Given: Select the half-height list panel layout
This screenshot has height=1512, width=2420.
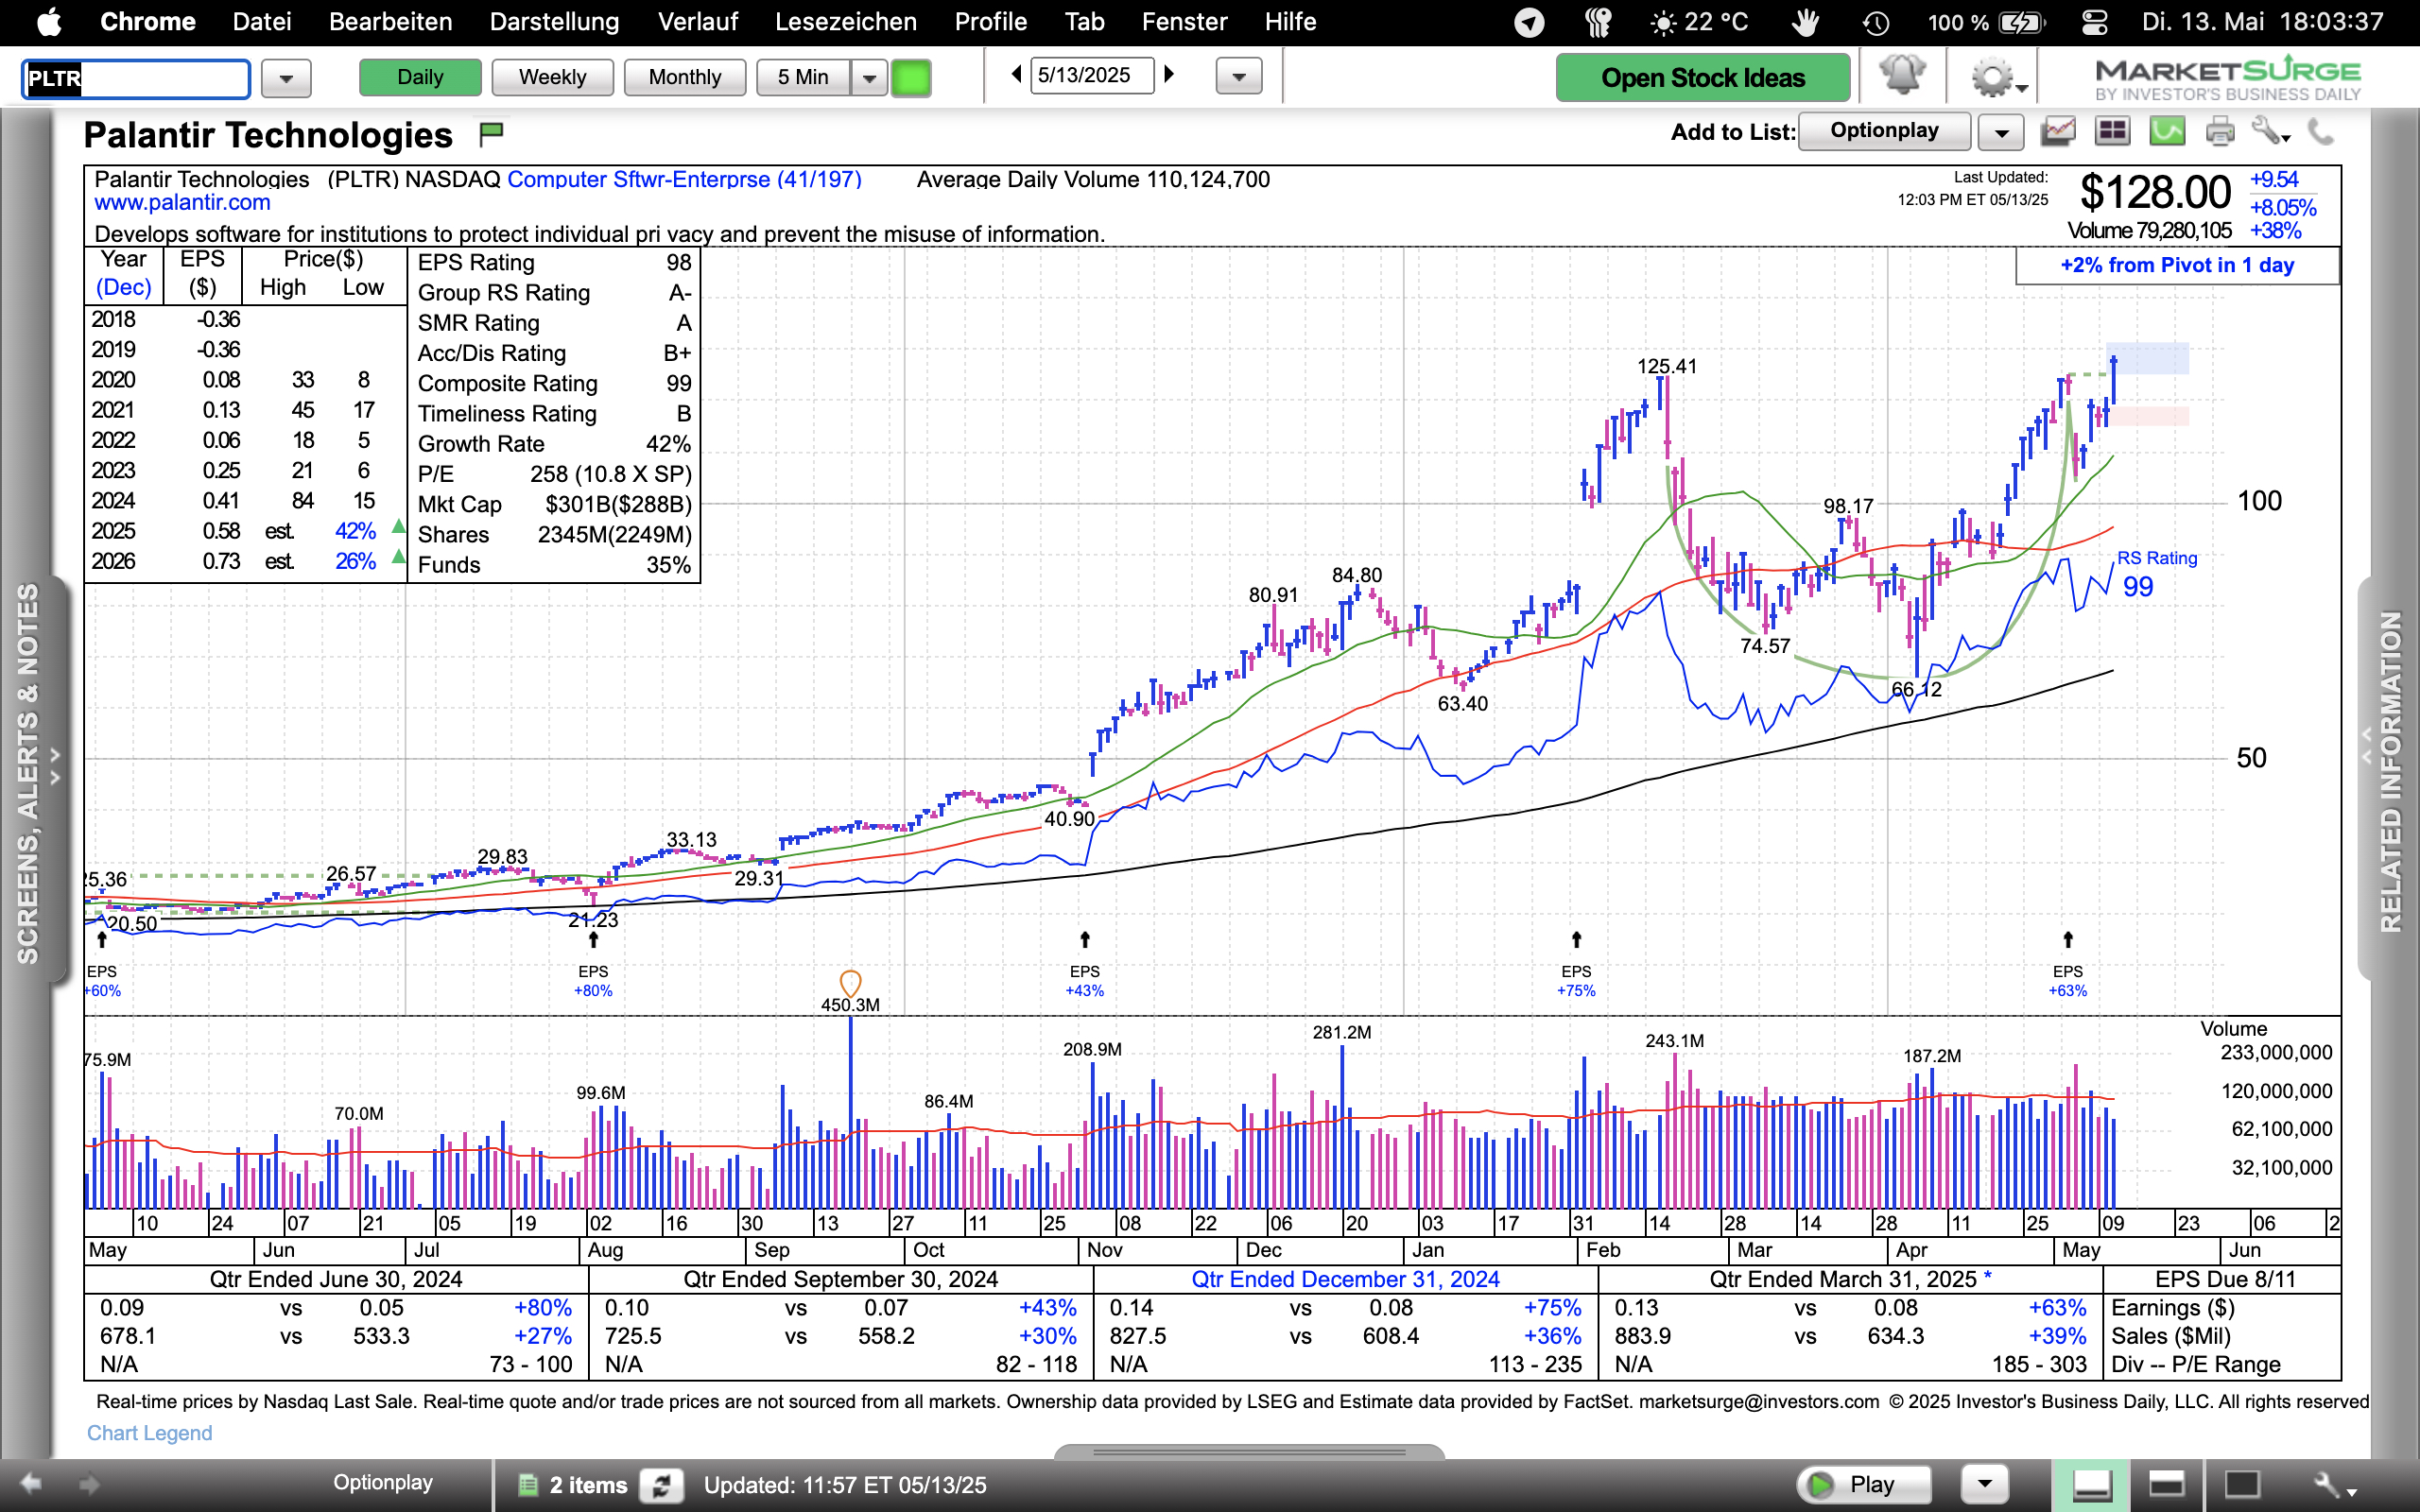Looking at the screenshot, I should 2166,1485.
